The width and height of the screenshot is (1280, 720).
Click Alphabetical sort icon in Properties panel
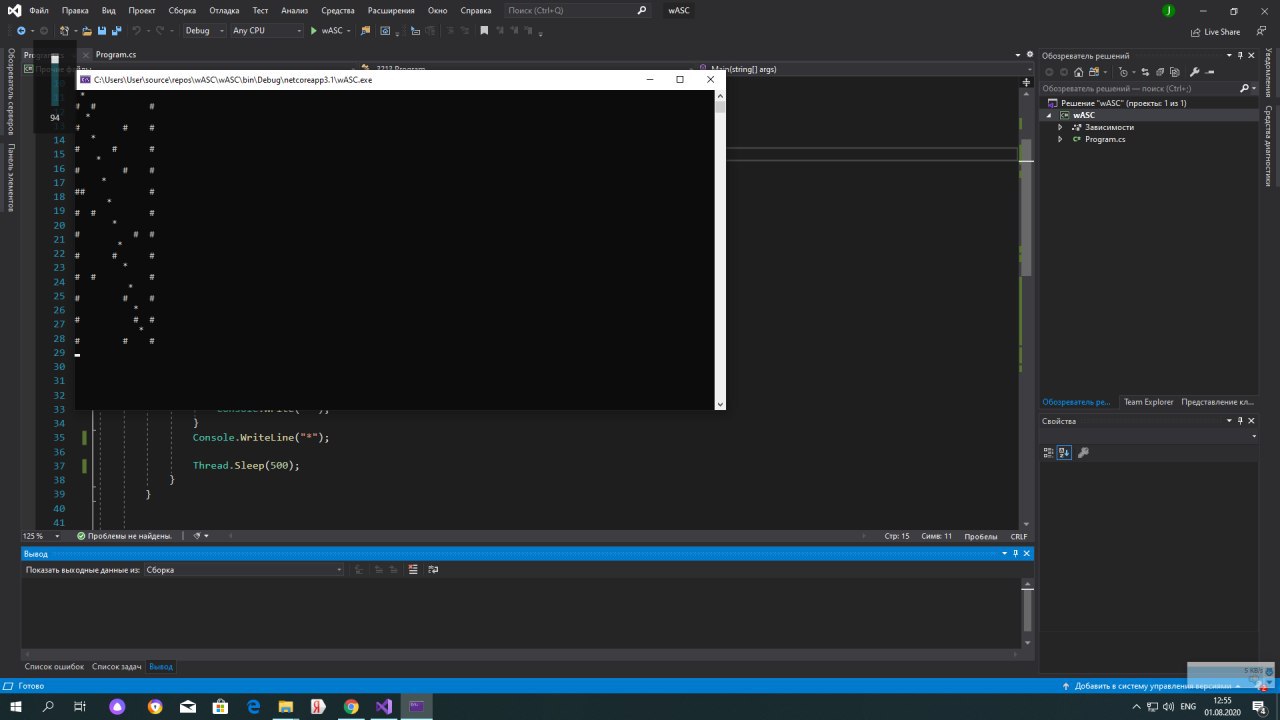[1064, 452]
